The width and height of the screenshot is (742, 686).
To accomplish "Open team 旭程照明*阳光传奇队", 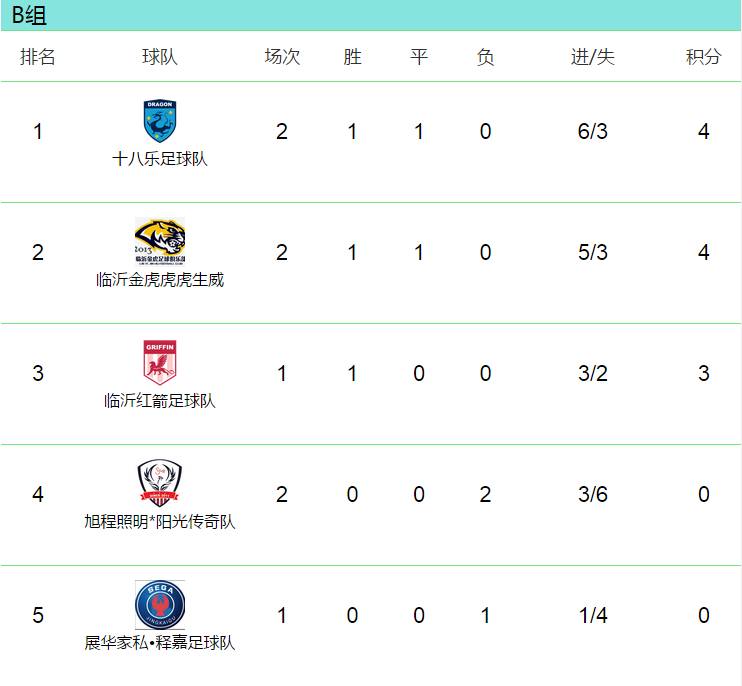I will click(x=160, y=522).
